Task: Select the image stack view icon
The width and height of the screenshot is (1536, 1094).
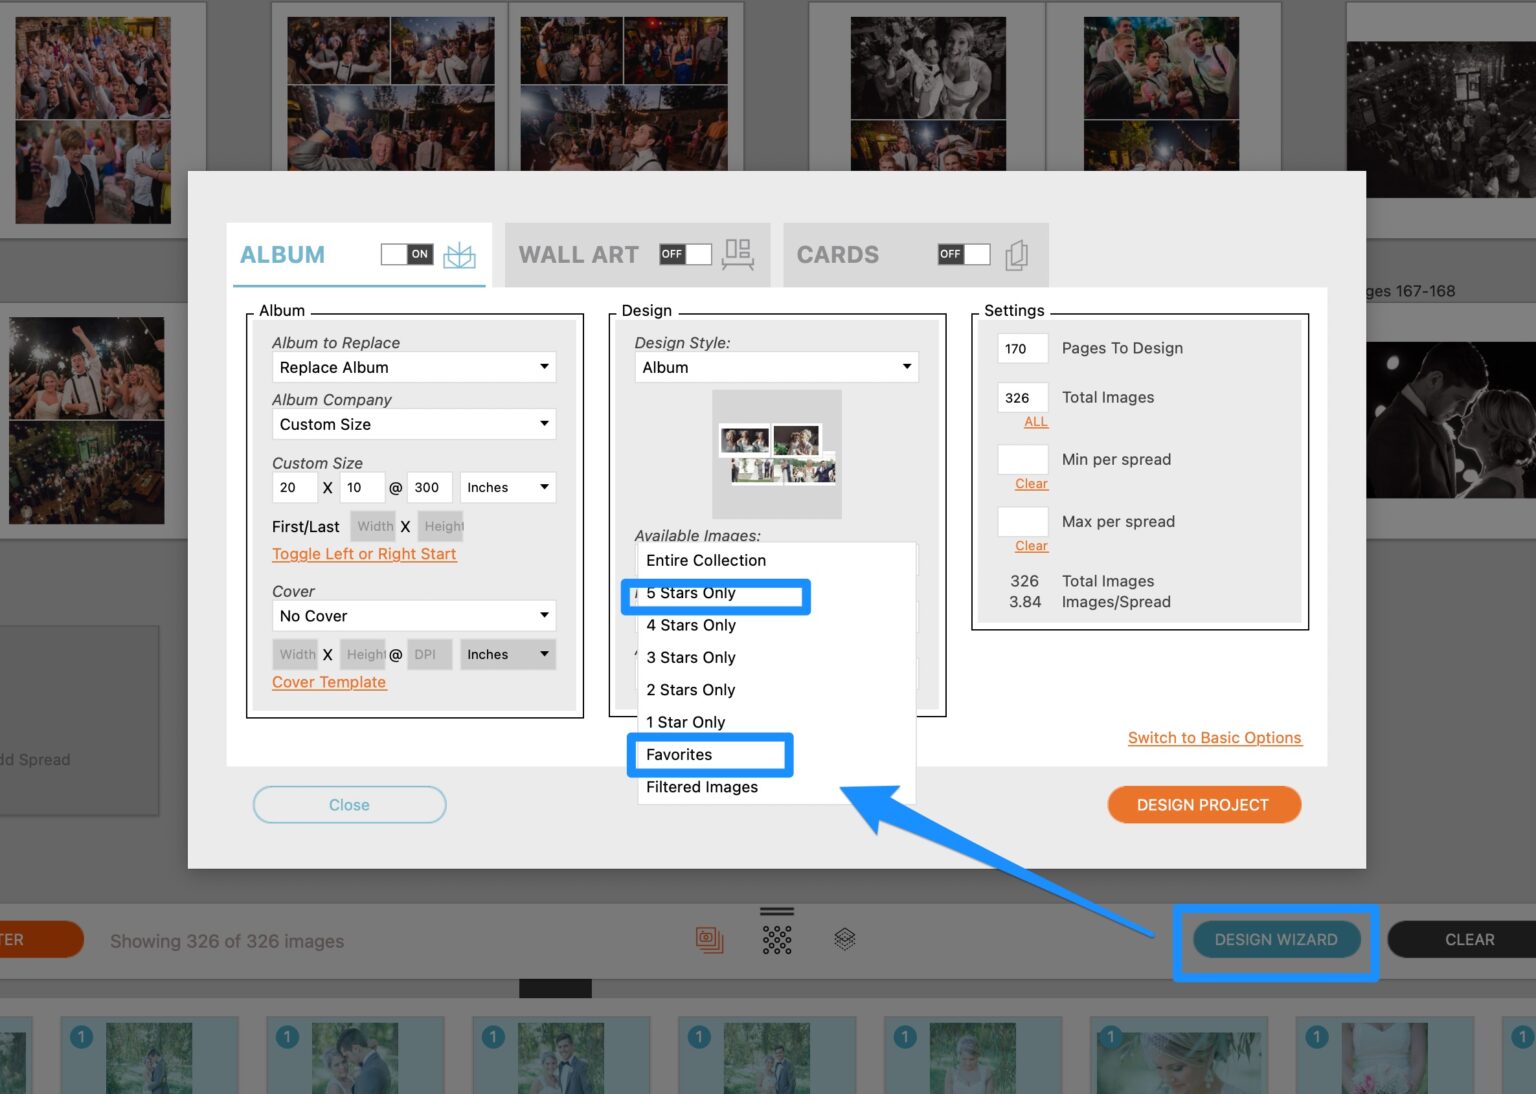Action: [x=710, y=938]
